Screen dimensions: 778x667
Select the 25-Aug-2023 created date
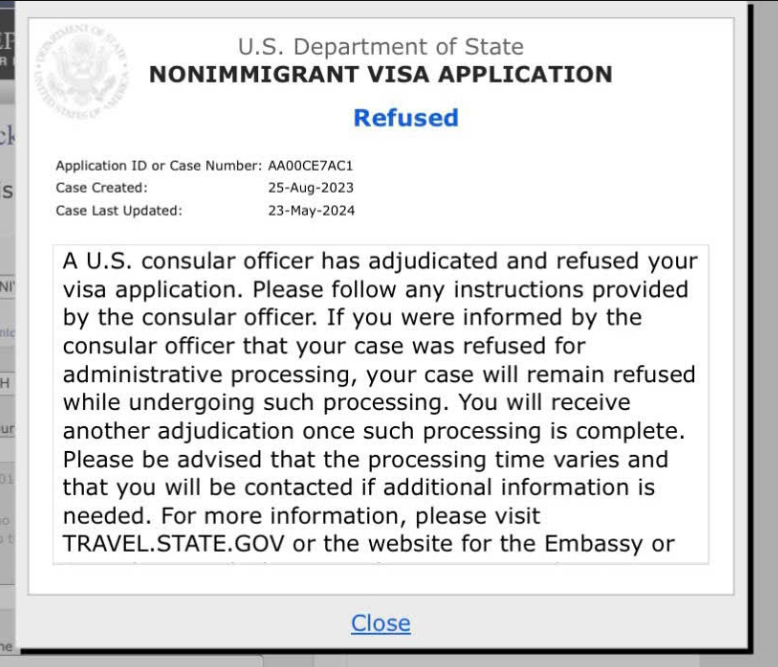(311, 188)
